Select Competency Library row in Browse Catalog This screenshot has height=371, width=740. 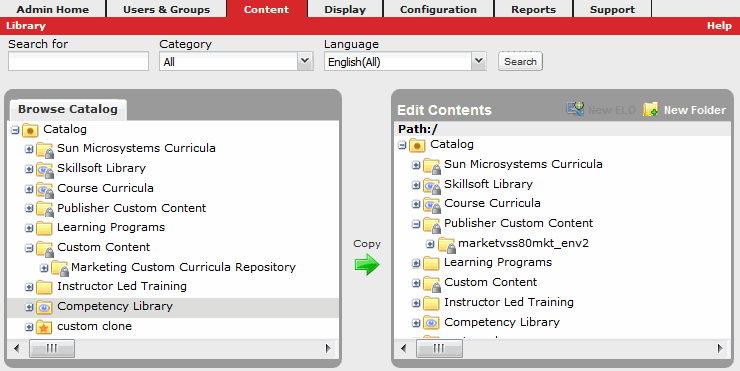click(173, 307)
